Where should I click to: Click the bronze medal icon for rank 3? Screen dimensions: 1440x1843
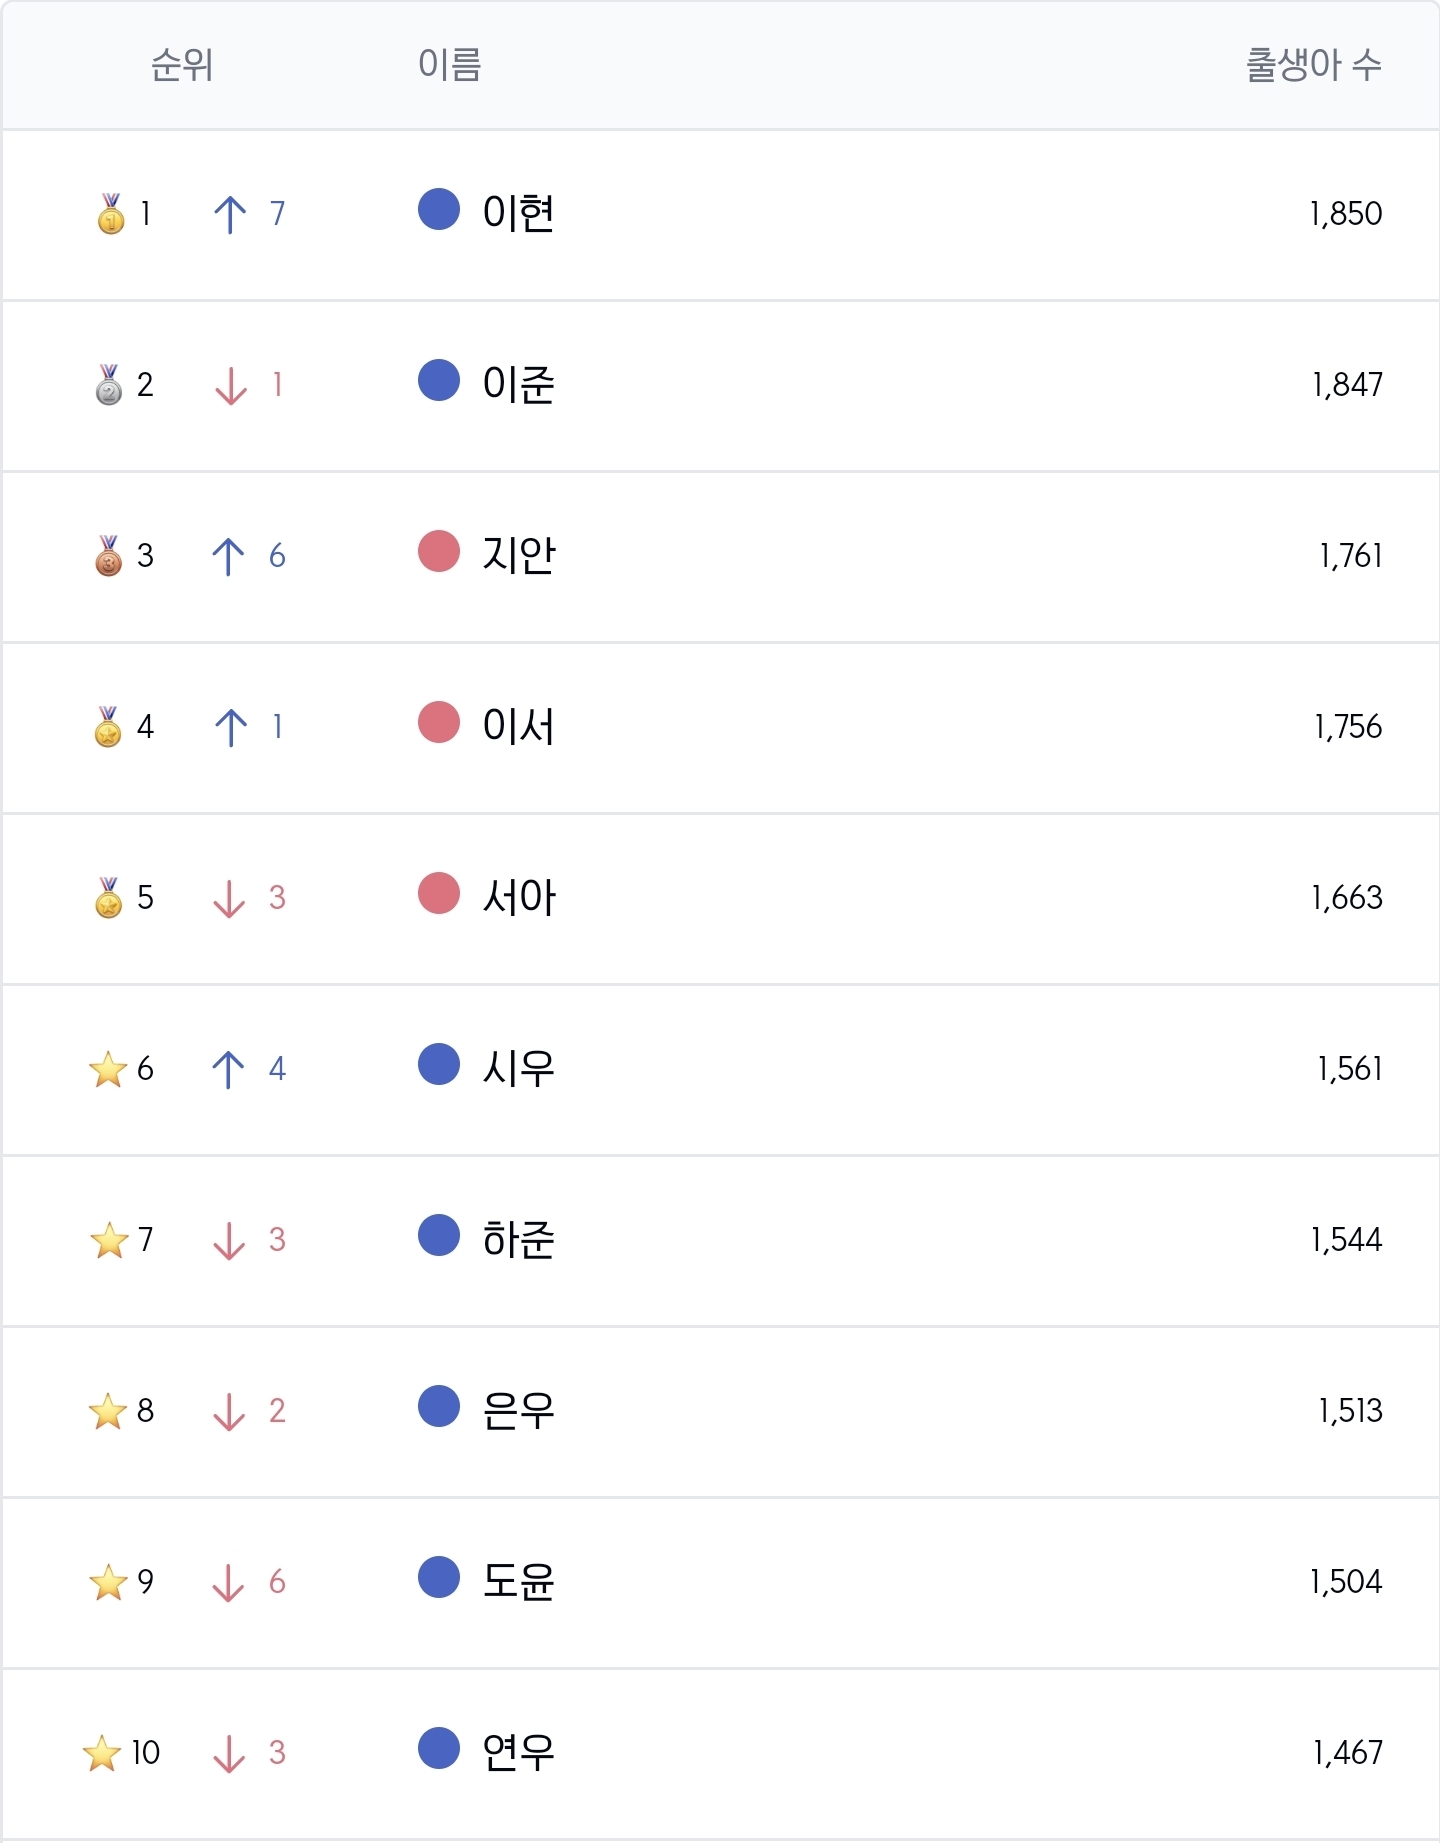click(x=109, y=555)
